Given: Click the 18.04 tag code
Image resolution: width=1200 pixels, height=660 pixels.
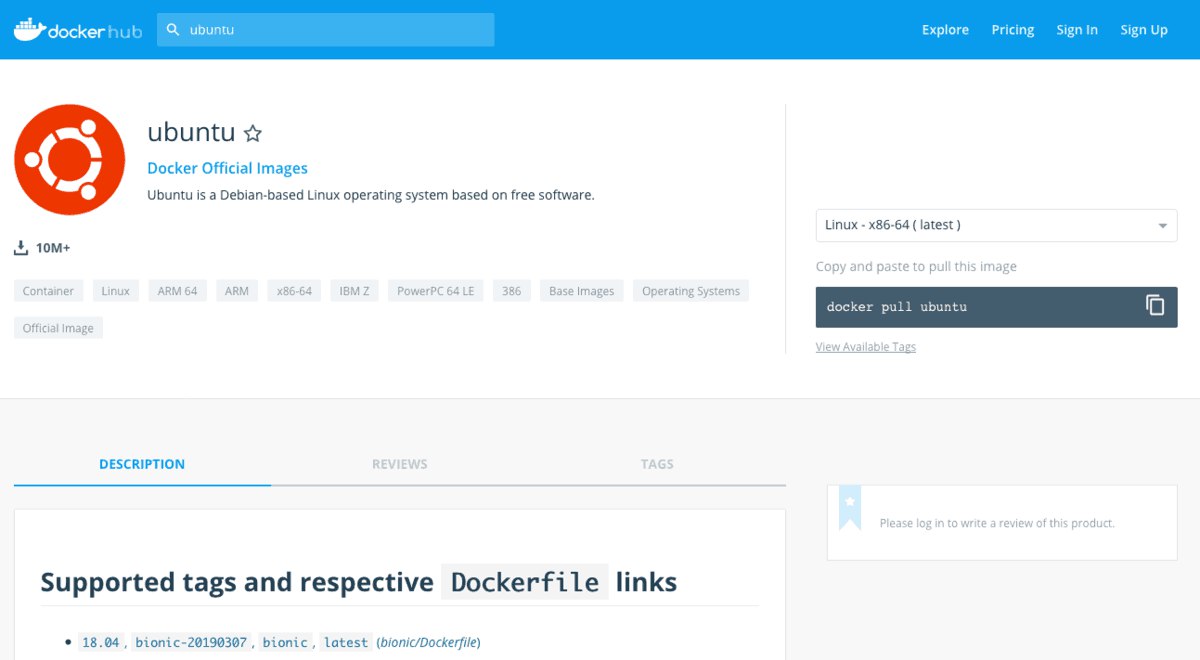Looking at the screenshot, I should click(101, 642).
